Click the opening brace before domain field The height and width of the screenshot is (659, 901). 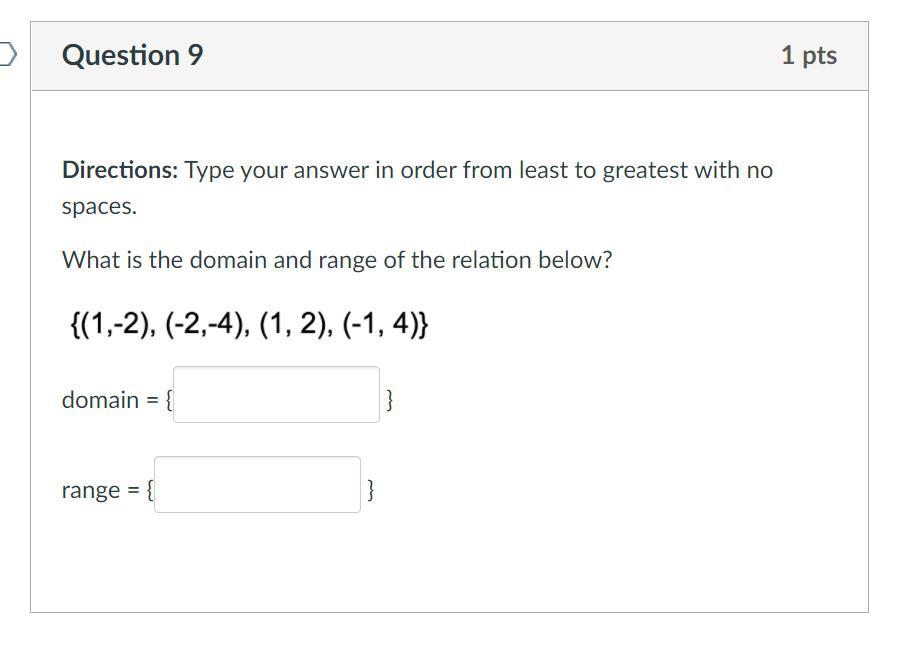pos(168,400)
